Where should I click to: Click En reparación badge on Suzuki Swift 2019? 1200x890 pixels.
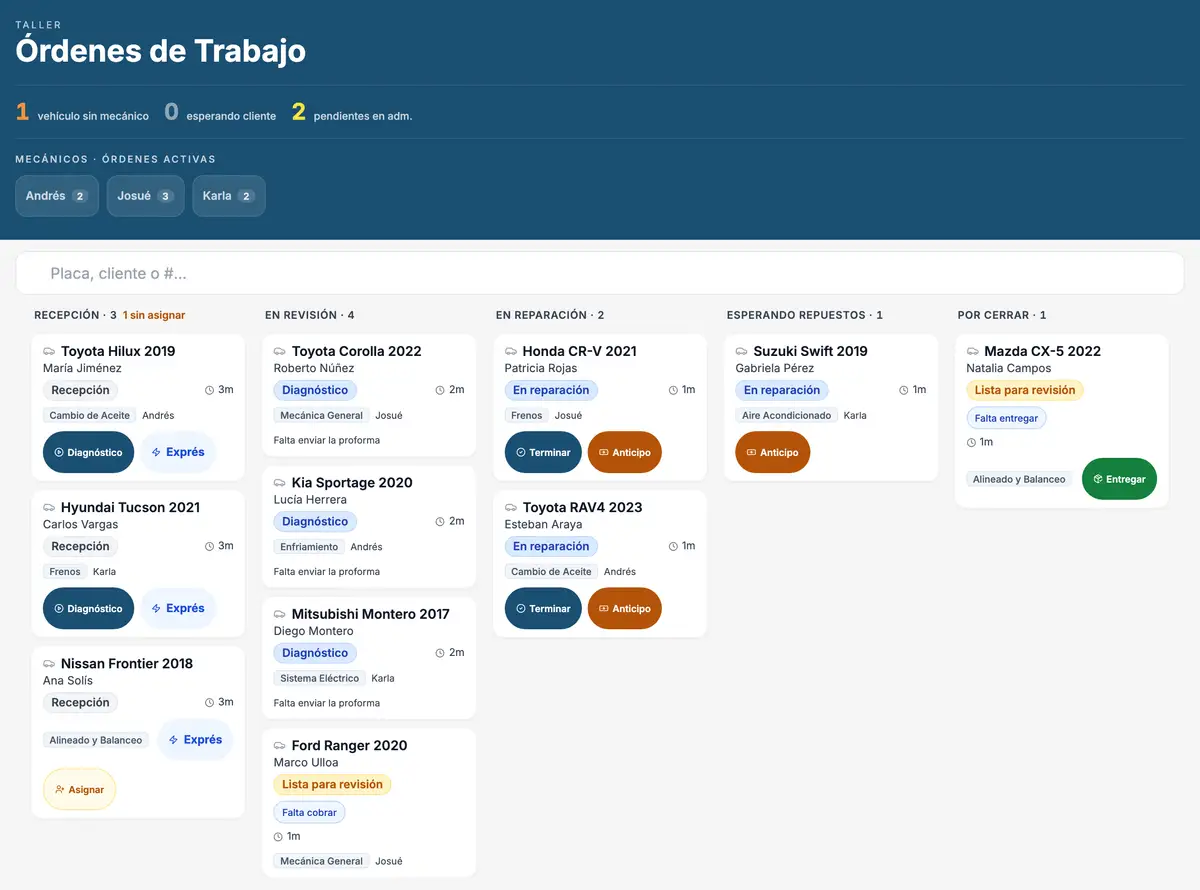[x=782, y=390]
